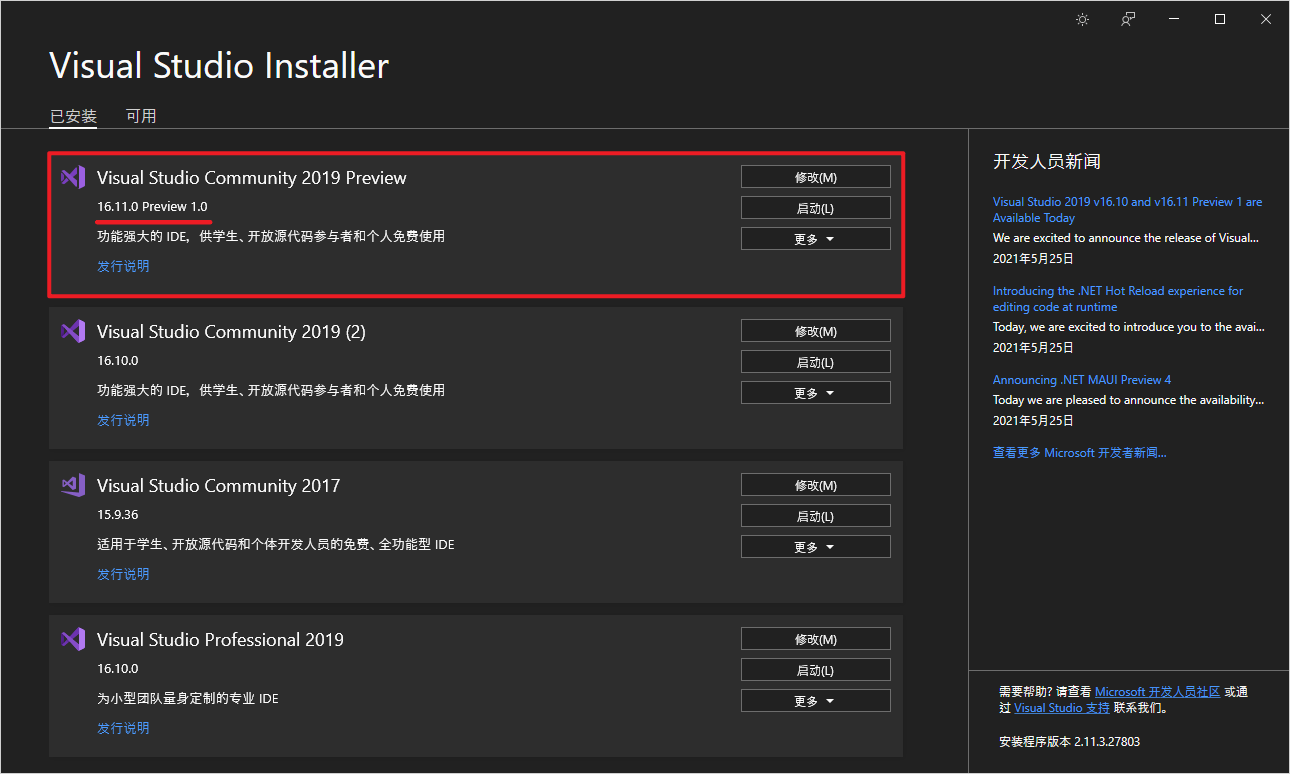Viewport: 1290px width, 774px height.
Task: Open Visual Studio 支持 link
Action: coord(1062,708)
